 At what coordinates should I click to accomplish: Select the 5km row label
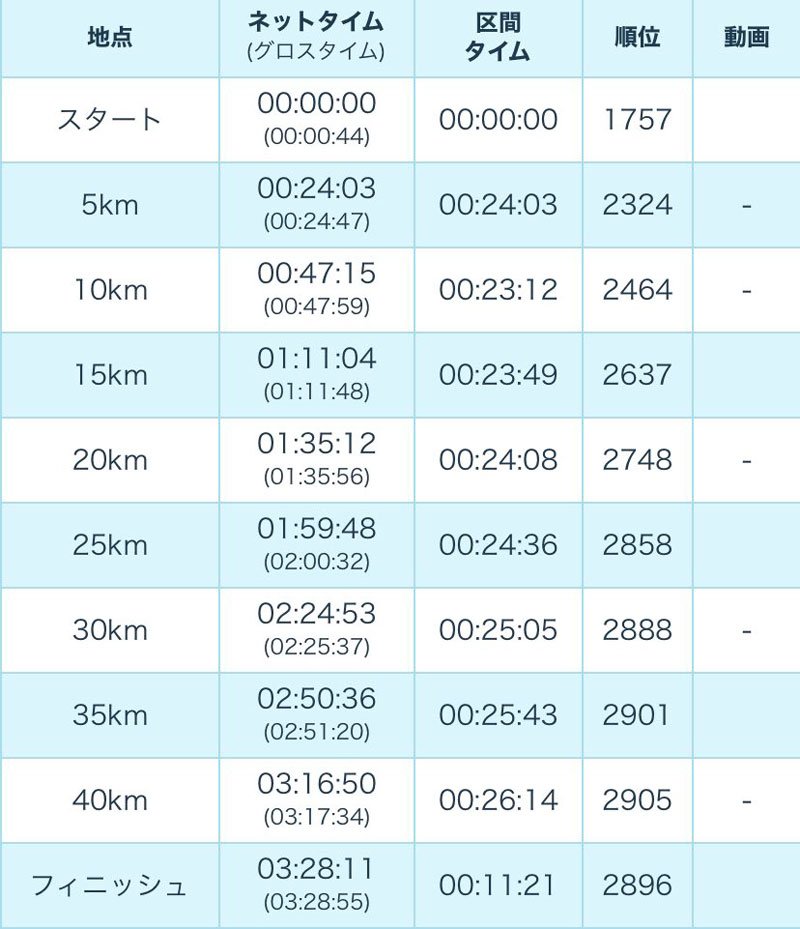(x=109, y=205)
